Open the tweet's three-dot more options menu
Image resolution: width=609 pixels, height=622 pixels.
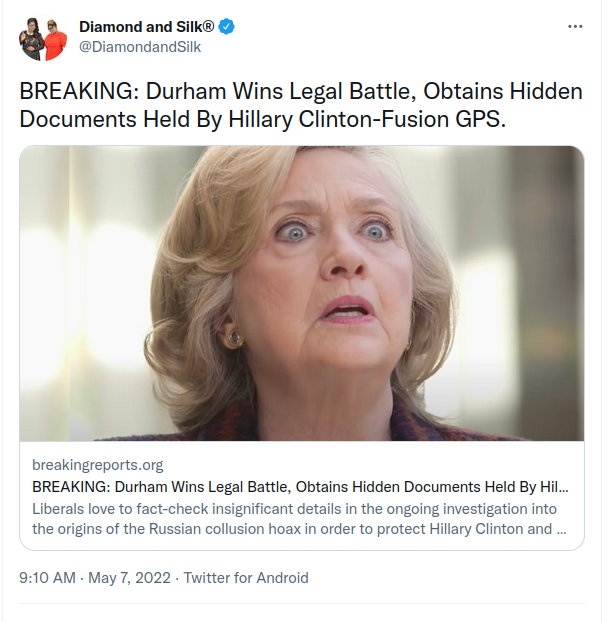point(575,27)
